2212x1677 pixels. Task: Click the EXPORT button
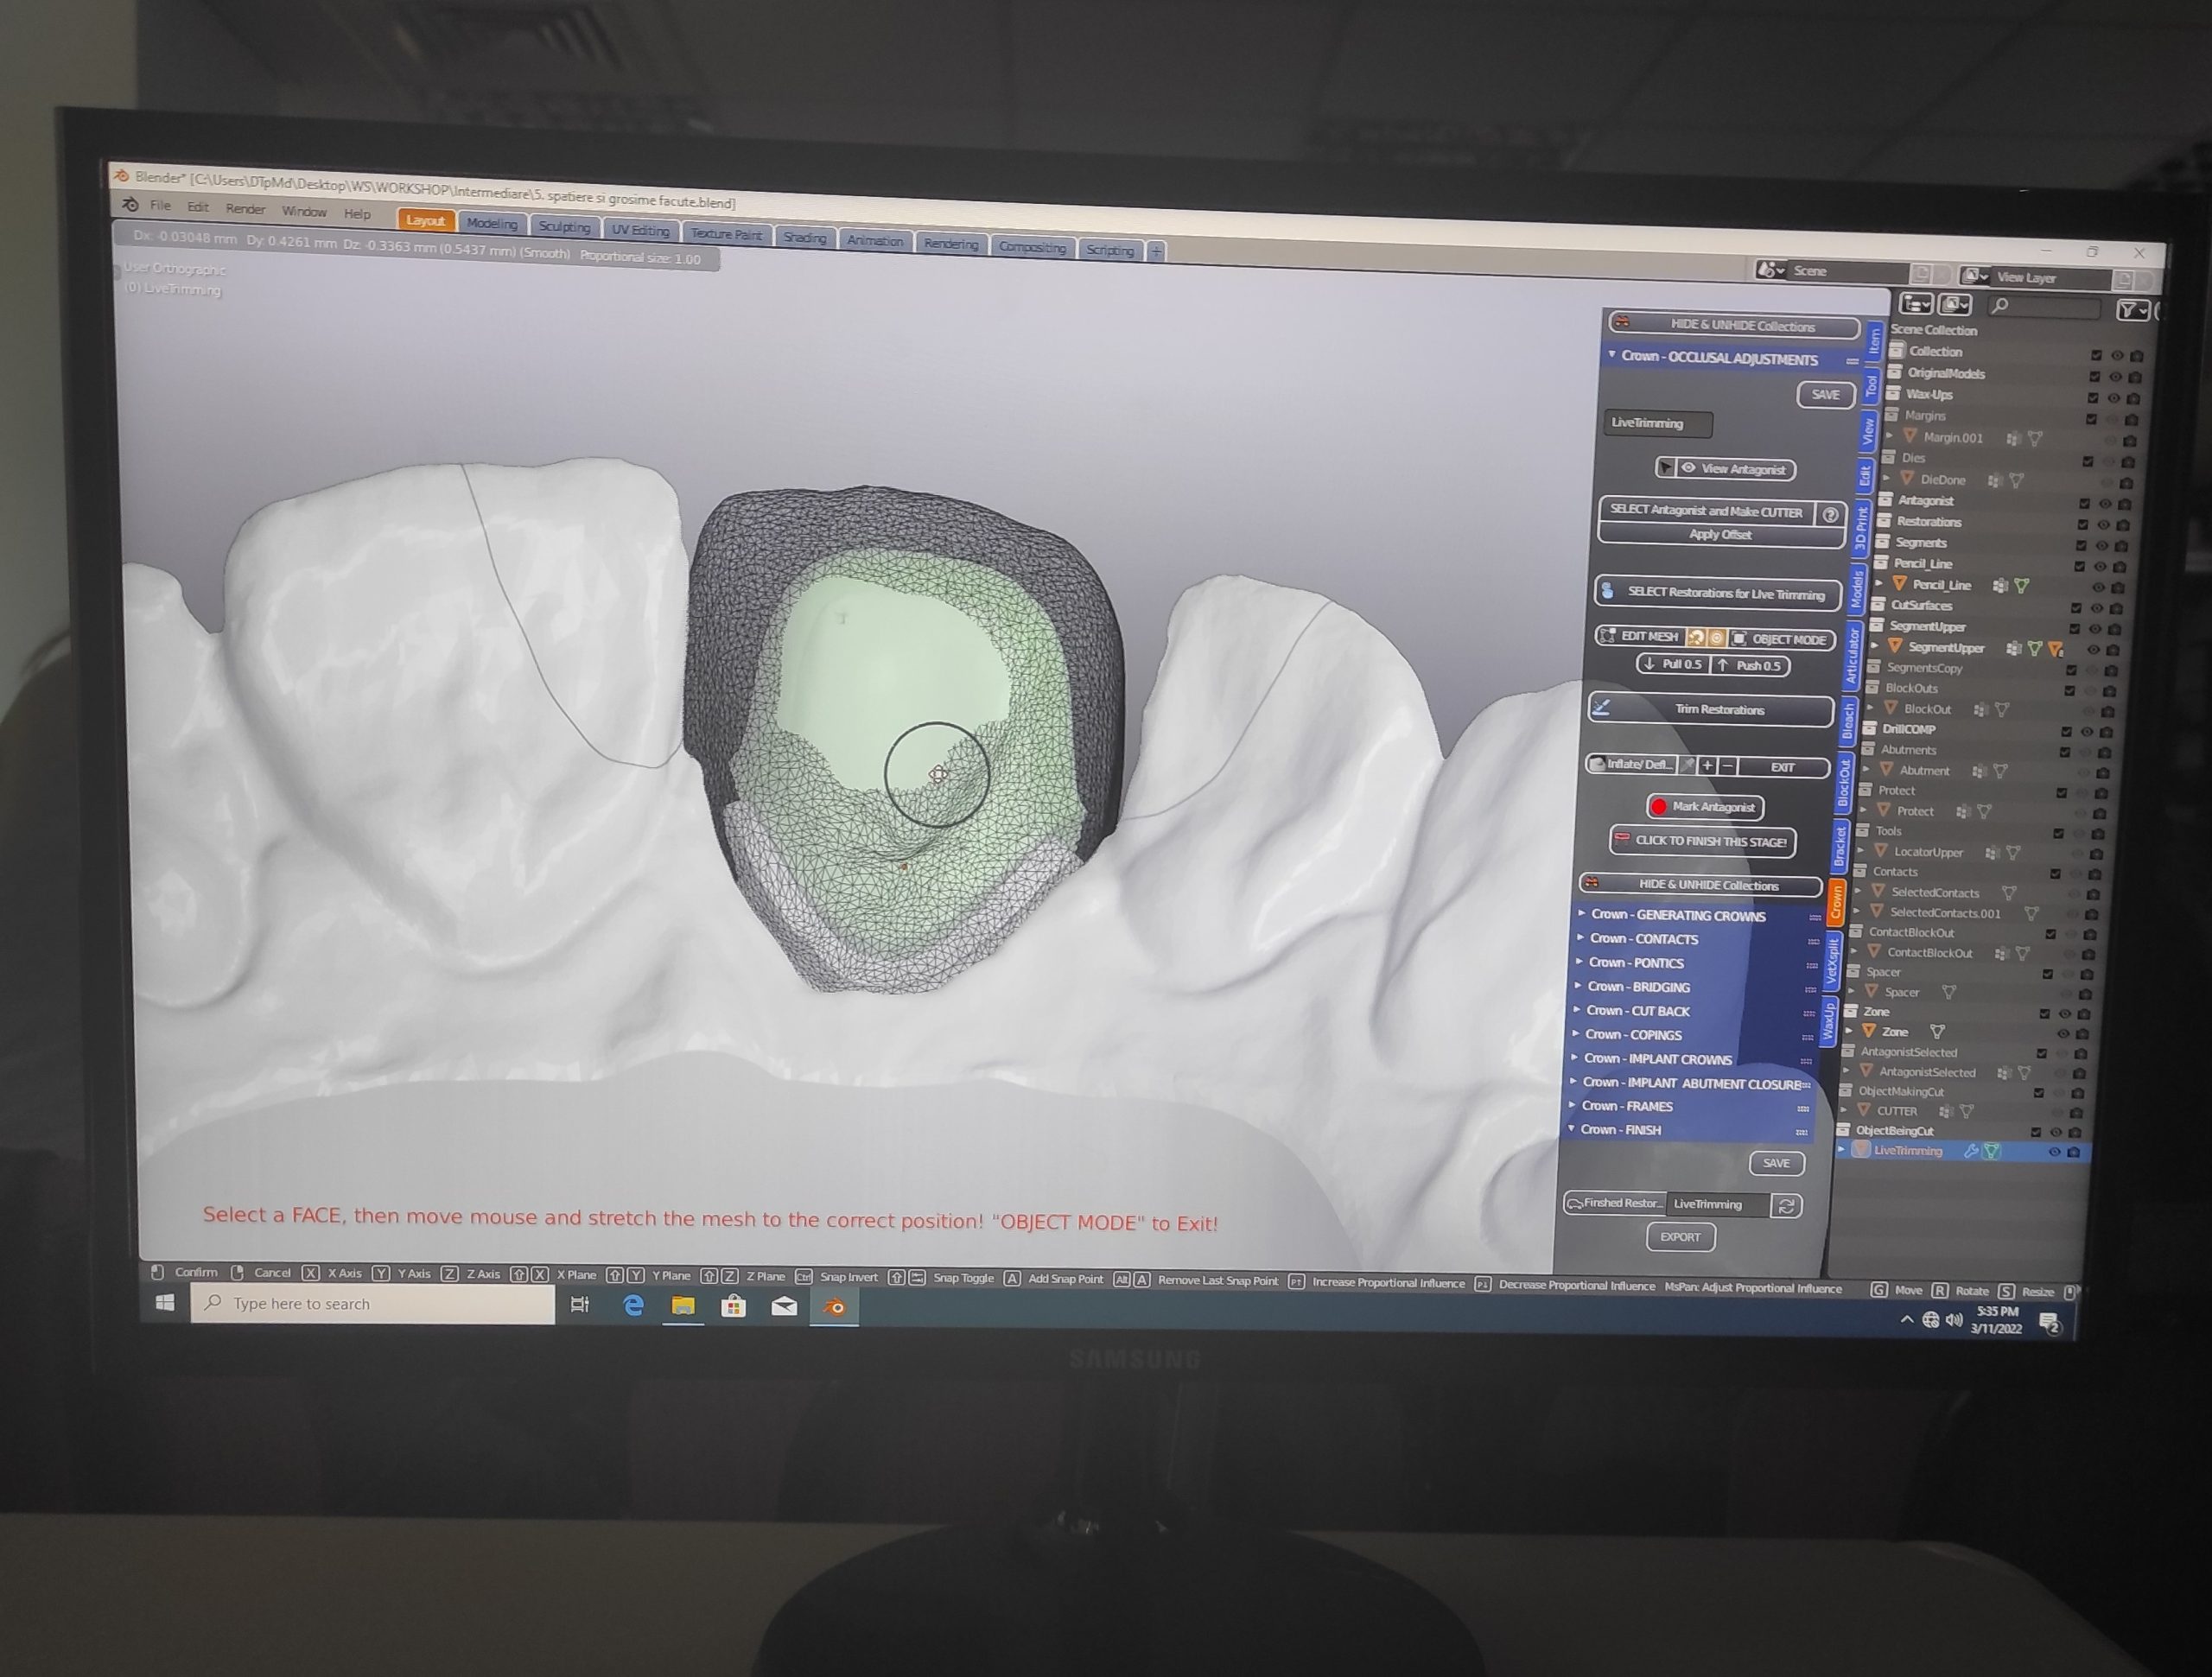coord(1680,1237)
